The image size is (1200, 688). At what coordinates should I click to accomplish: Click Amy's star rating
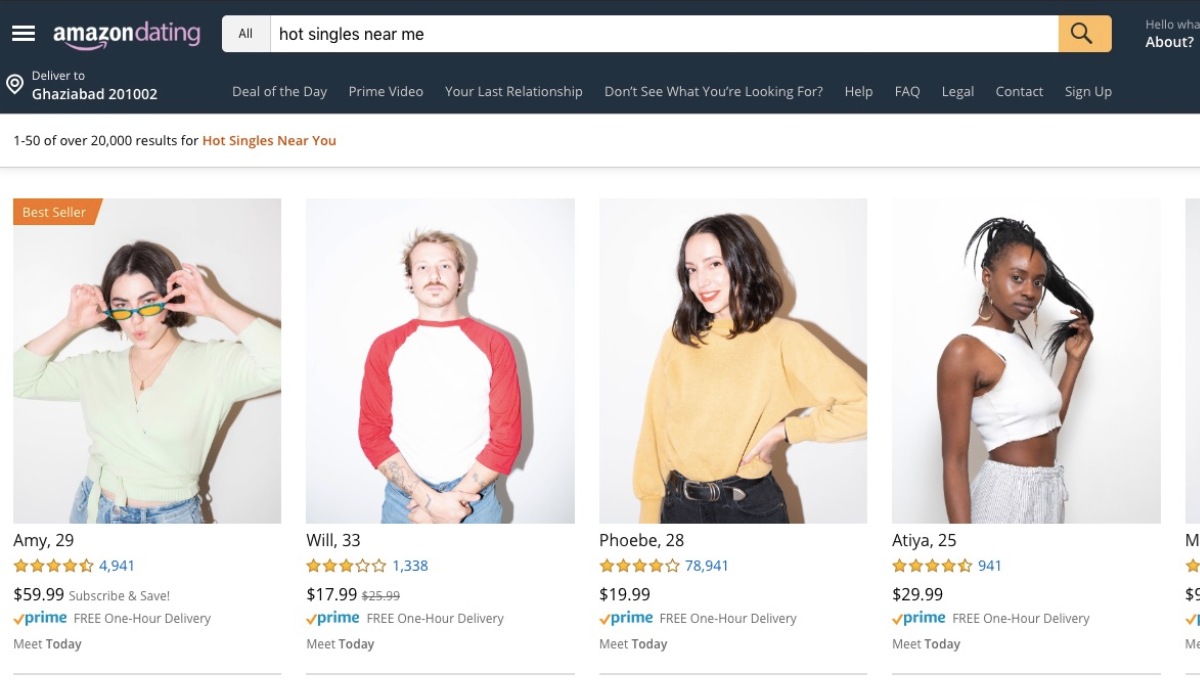[x=53, y=566]
